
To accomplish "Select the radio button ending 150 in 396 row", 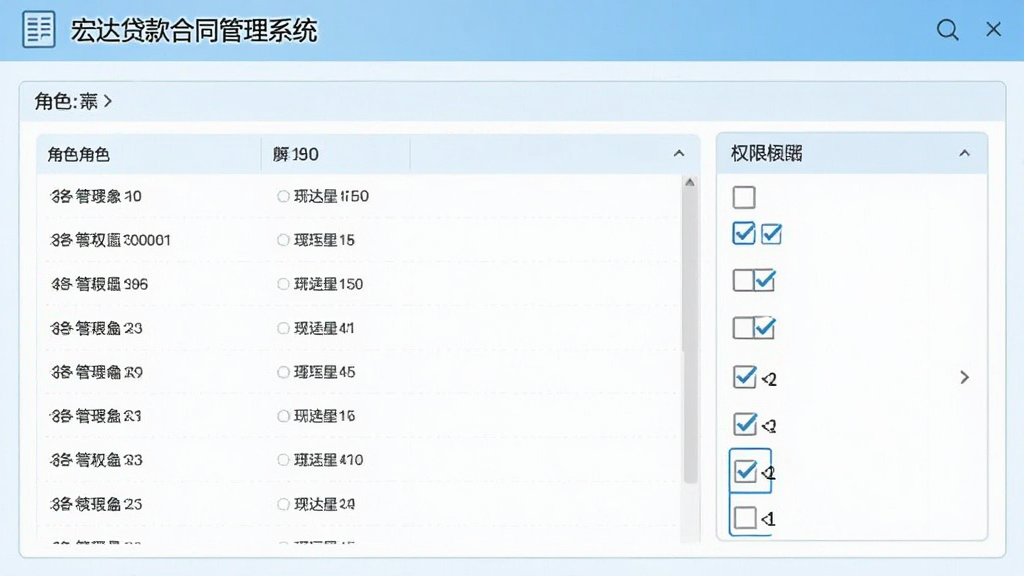I will pyautogui.click(x=283, y=284).
